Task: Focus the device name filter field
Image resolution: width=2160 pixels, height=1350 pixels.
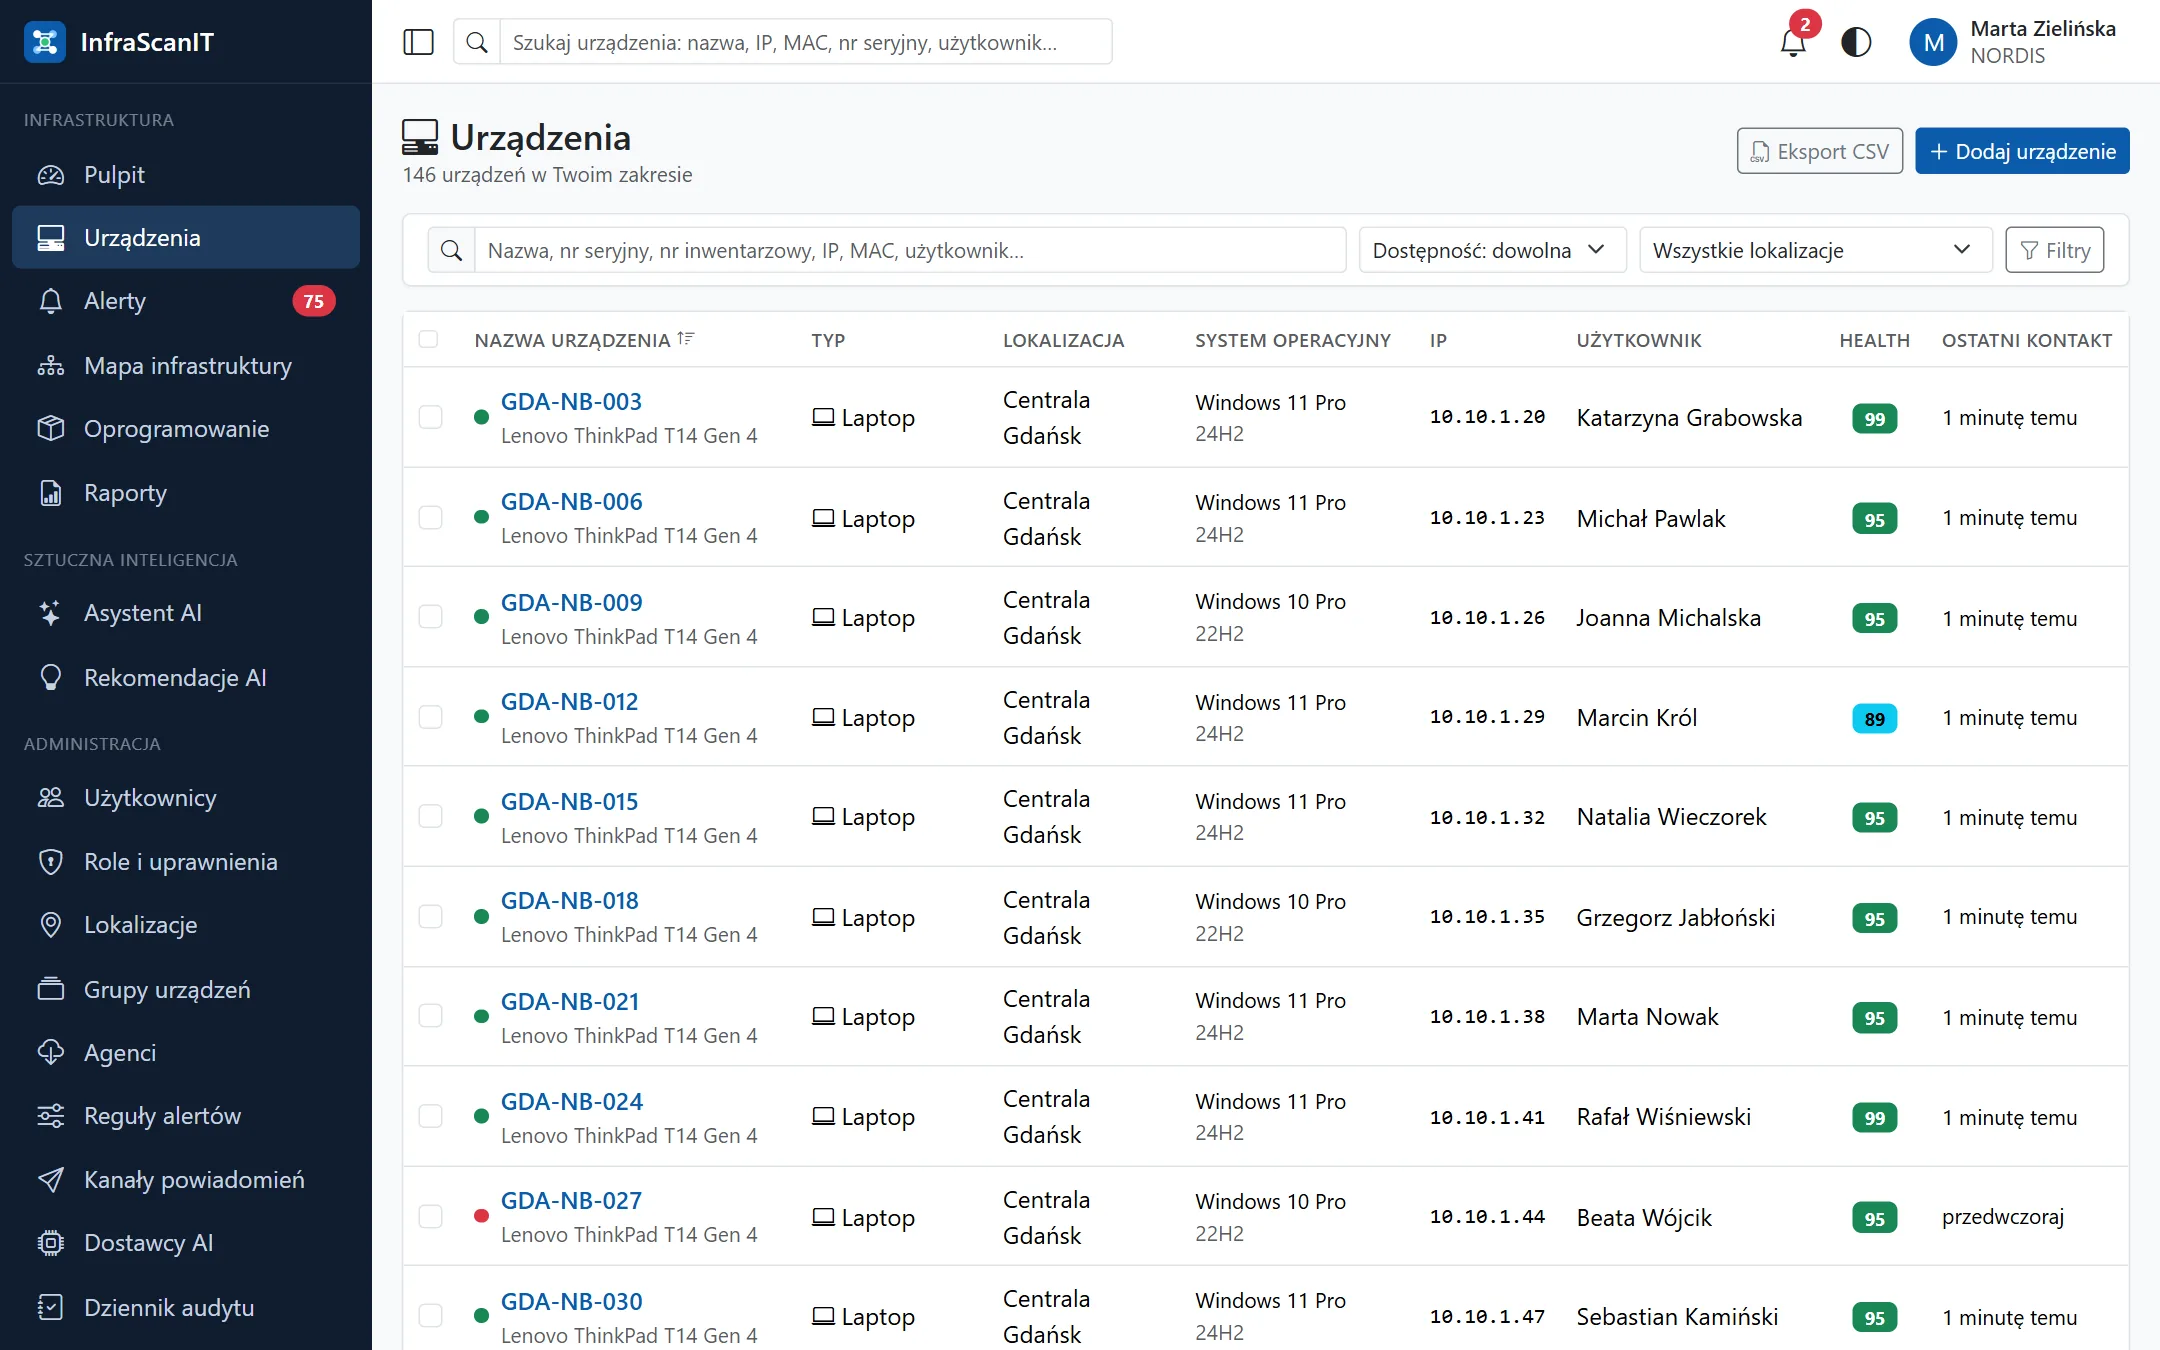Action: pos(909,250)
